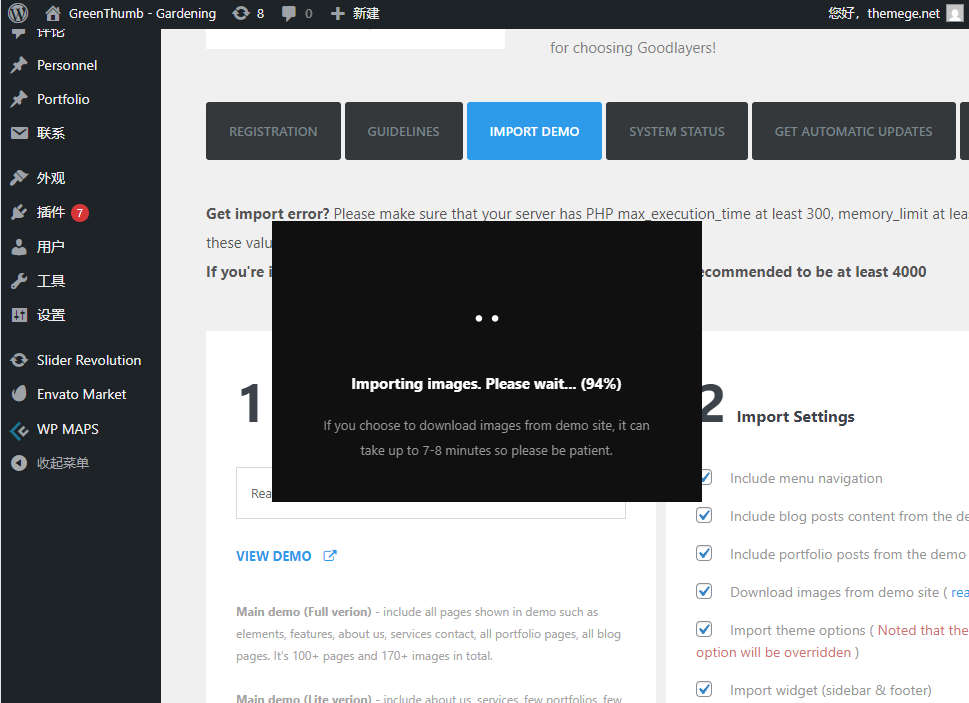Click the collapse menu arrow icon
Image resolution: width=969 pixels, height=703 pixels.
(19, 463)
